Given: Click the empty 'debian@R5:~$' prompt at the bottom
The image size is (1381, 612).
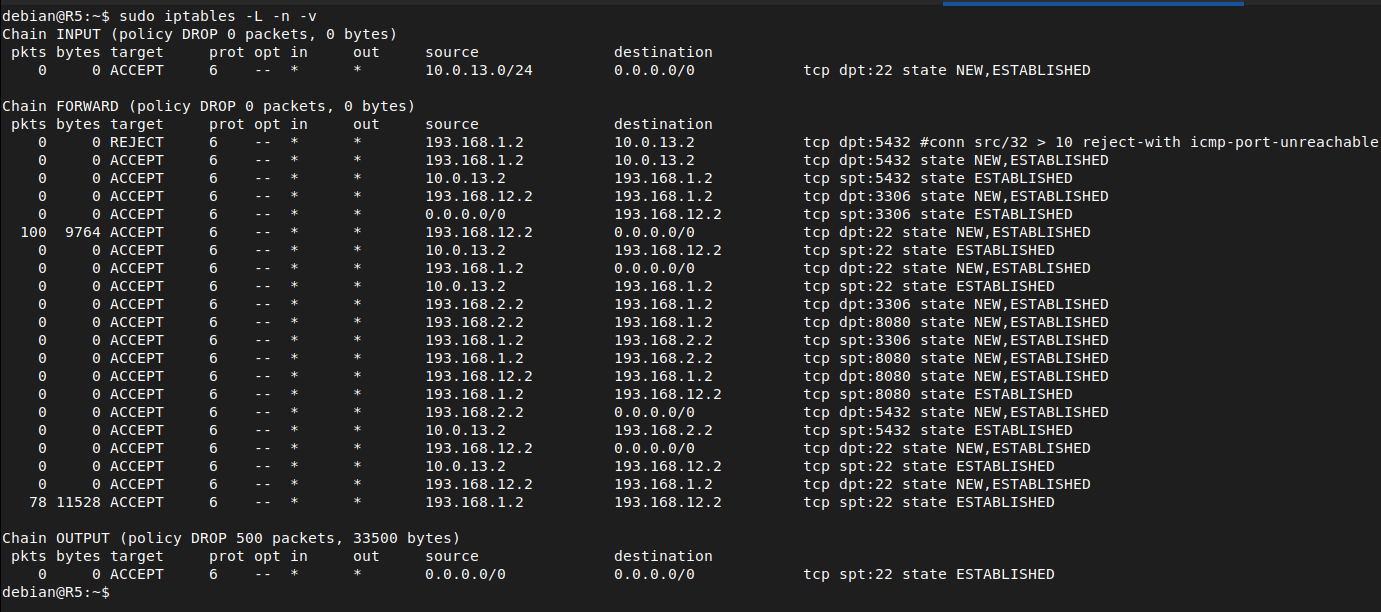Looking at the screenshot, I should (56, 592).
